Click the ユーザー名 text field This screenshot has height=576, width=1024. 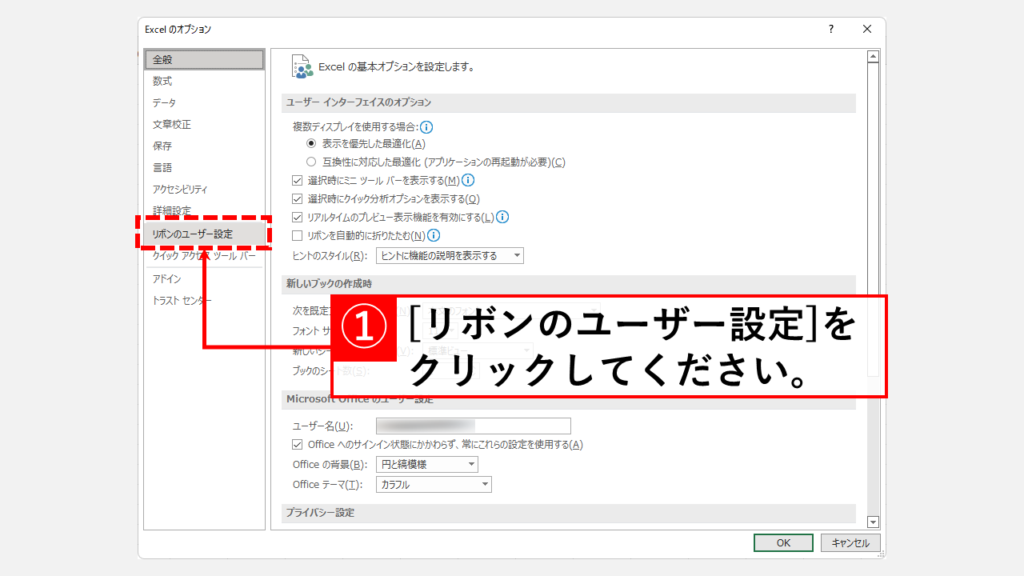click(472, 426)
